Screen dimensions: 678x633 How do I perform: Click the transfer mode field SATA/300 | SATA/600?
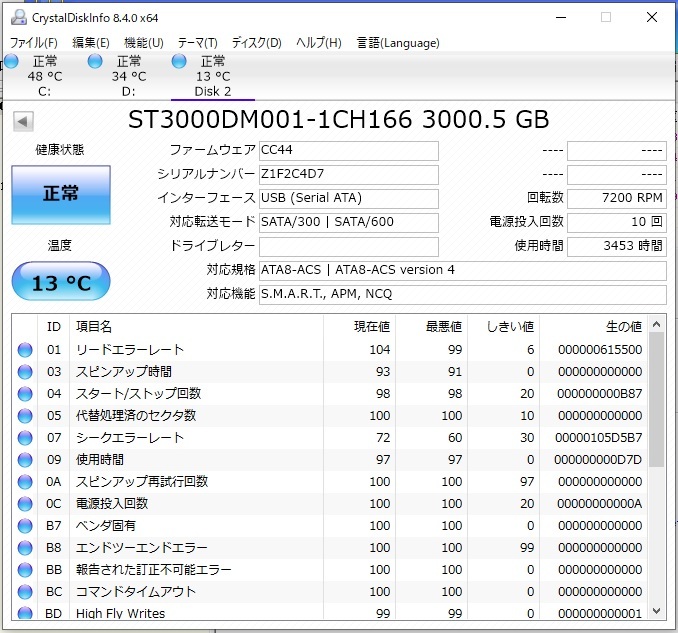349,223
